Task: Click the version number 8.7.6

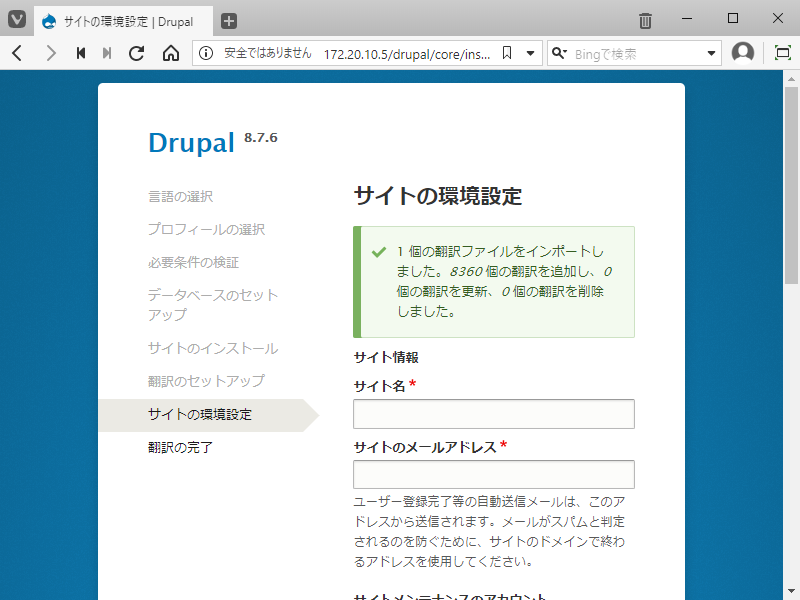Action: [261, 137]
